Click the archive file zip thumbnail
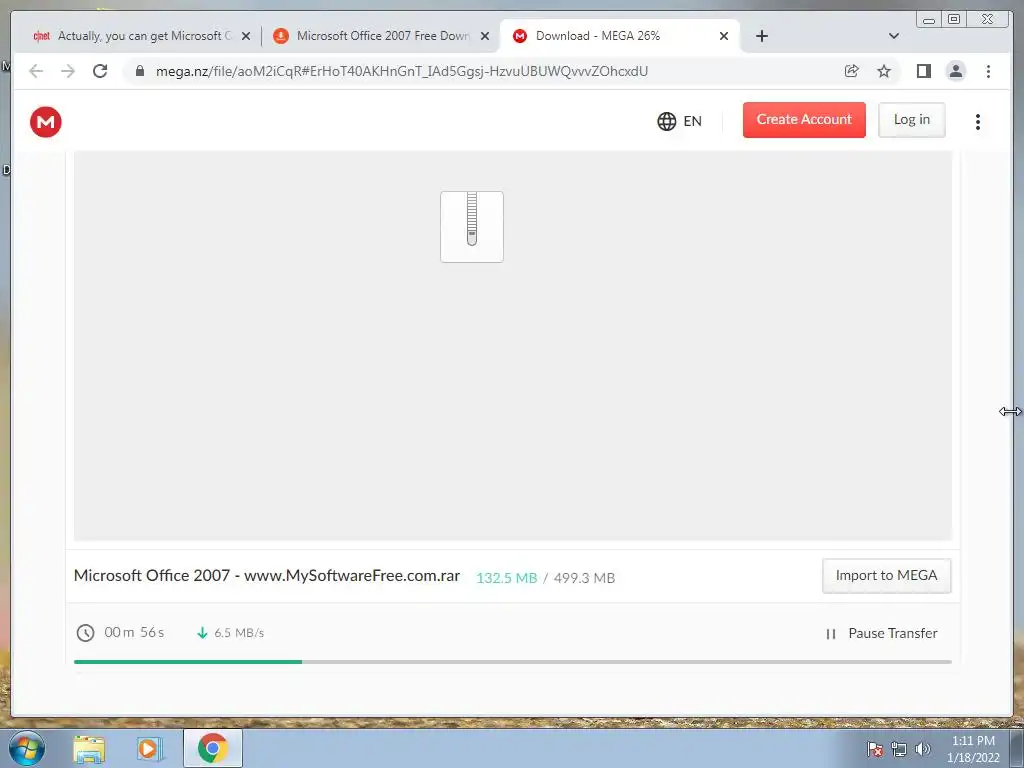Viewport: 1024px width, 768px height. pyautogui.click(x=472, y=227)
